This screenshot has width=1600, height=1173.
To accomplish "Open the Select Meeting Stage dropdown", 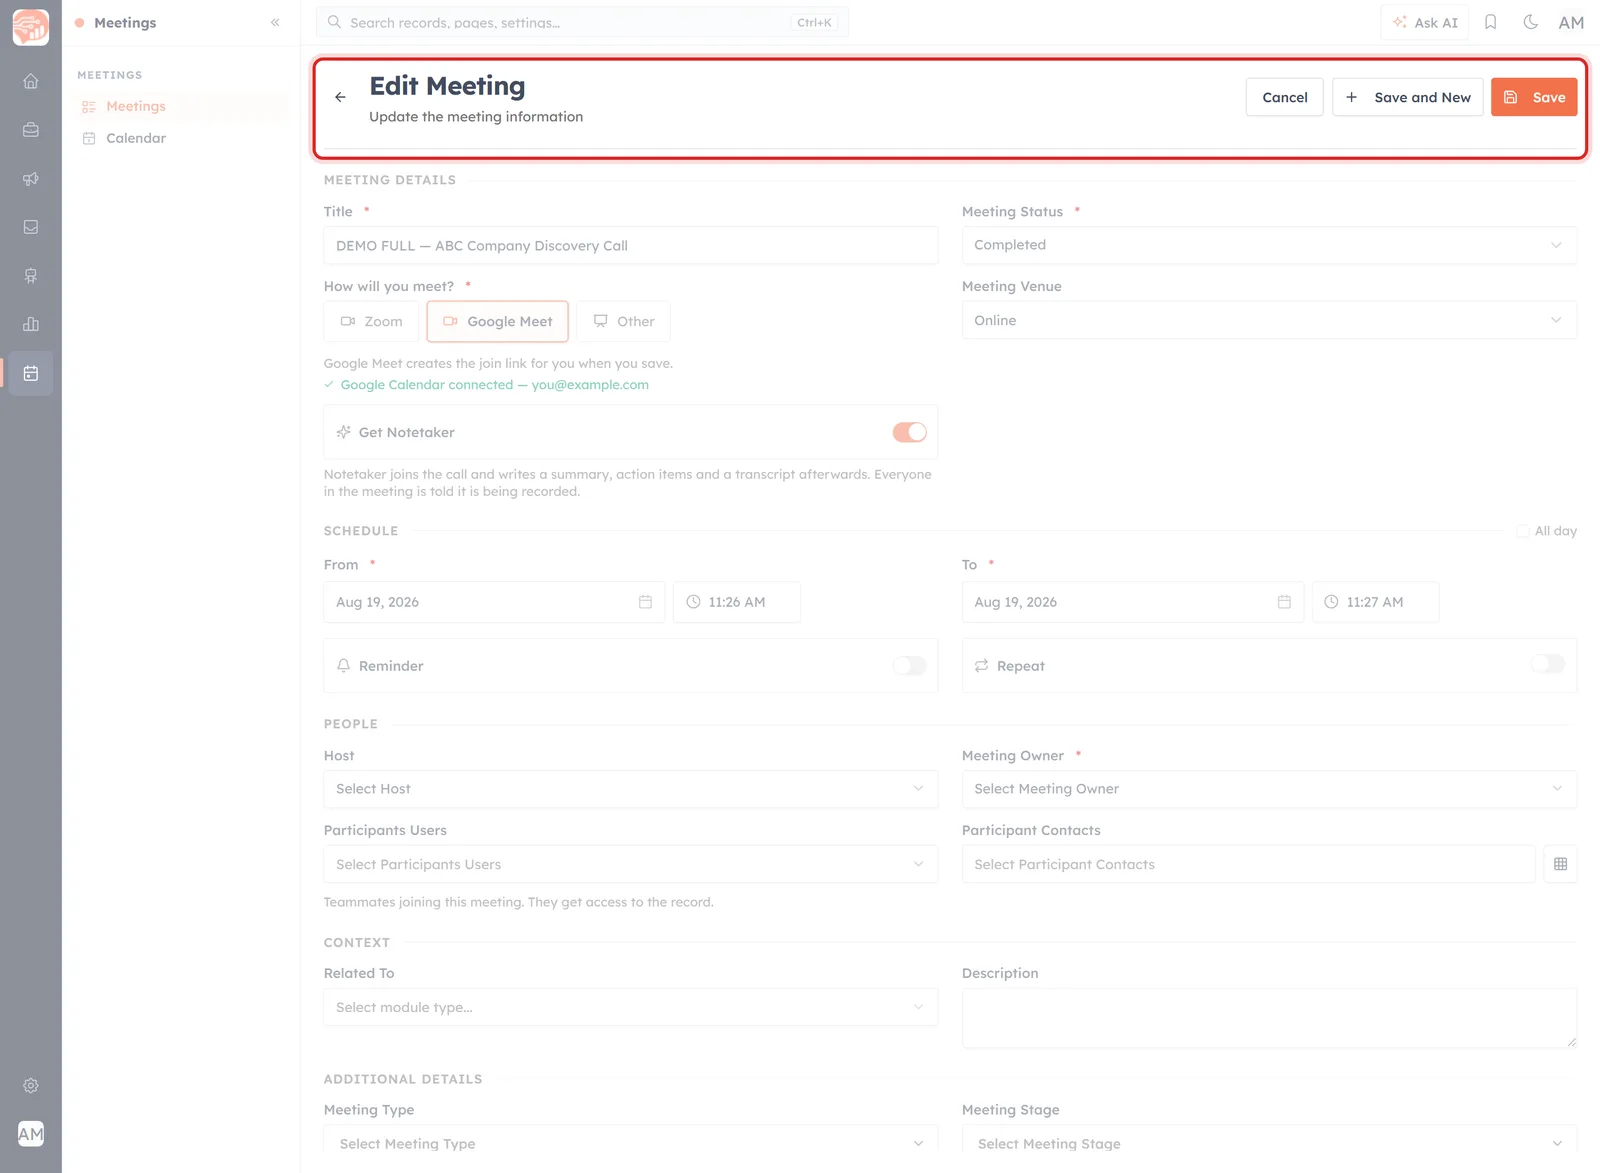I will tap(1269, 1142).
